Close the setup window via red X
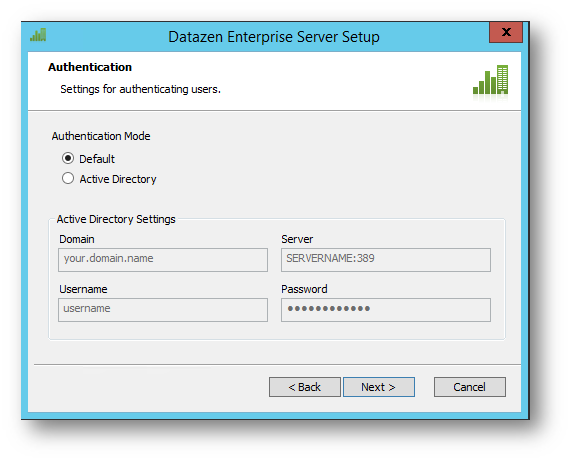Viewport: 572px width, 462px height. pyautogui.click(x=506, y=32)
